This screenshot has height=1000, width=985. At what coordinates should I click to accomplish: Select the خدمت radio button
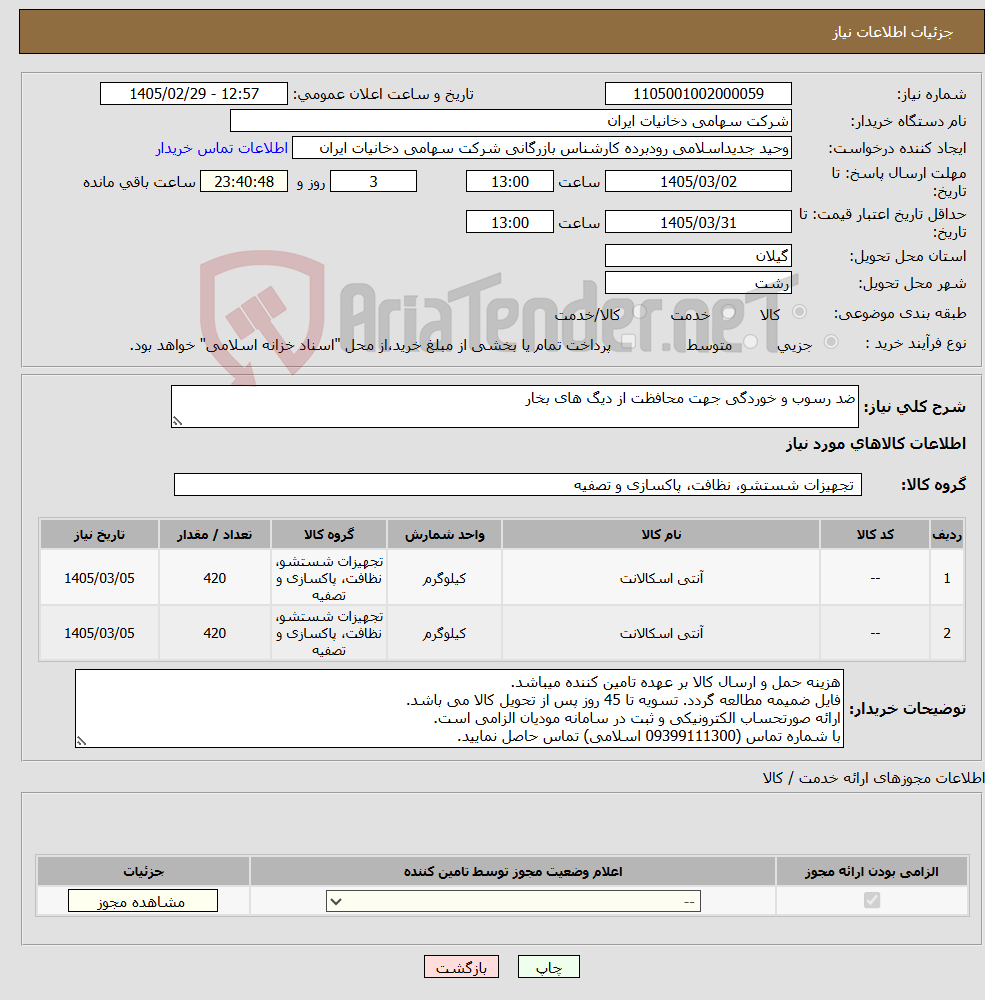(729, 312)
